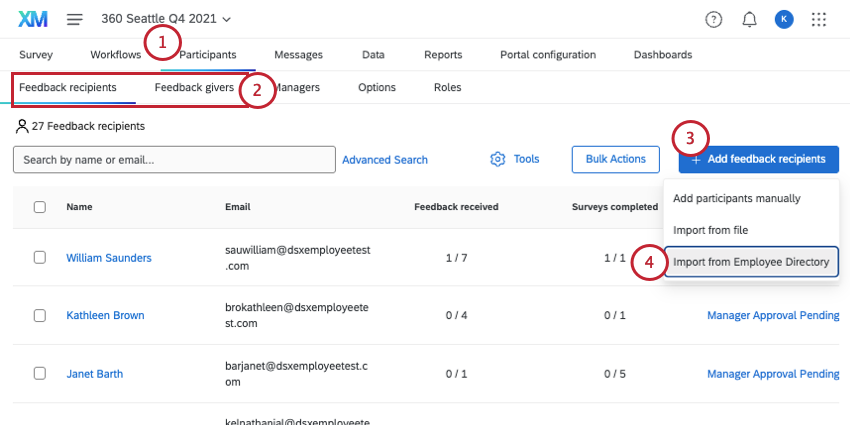
Task: Open the Roles sub-tab
Action: click(448, 87)
